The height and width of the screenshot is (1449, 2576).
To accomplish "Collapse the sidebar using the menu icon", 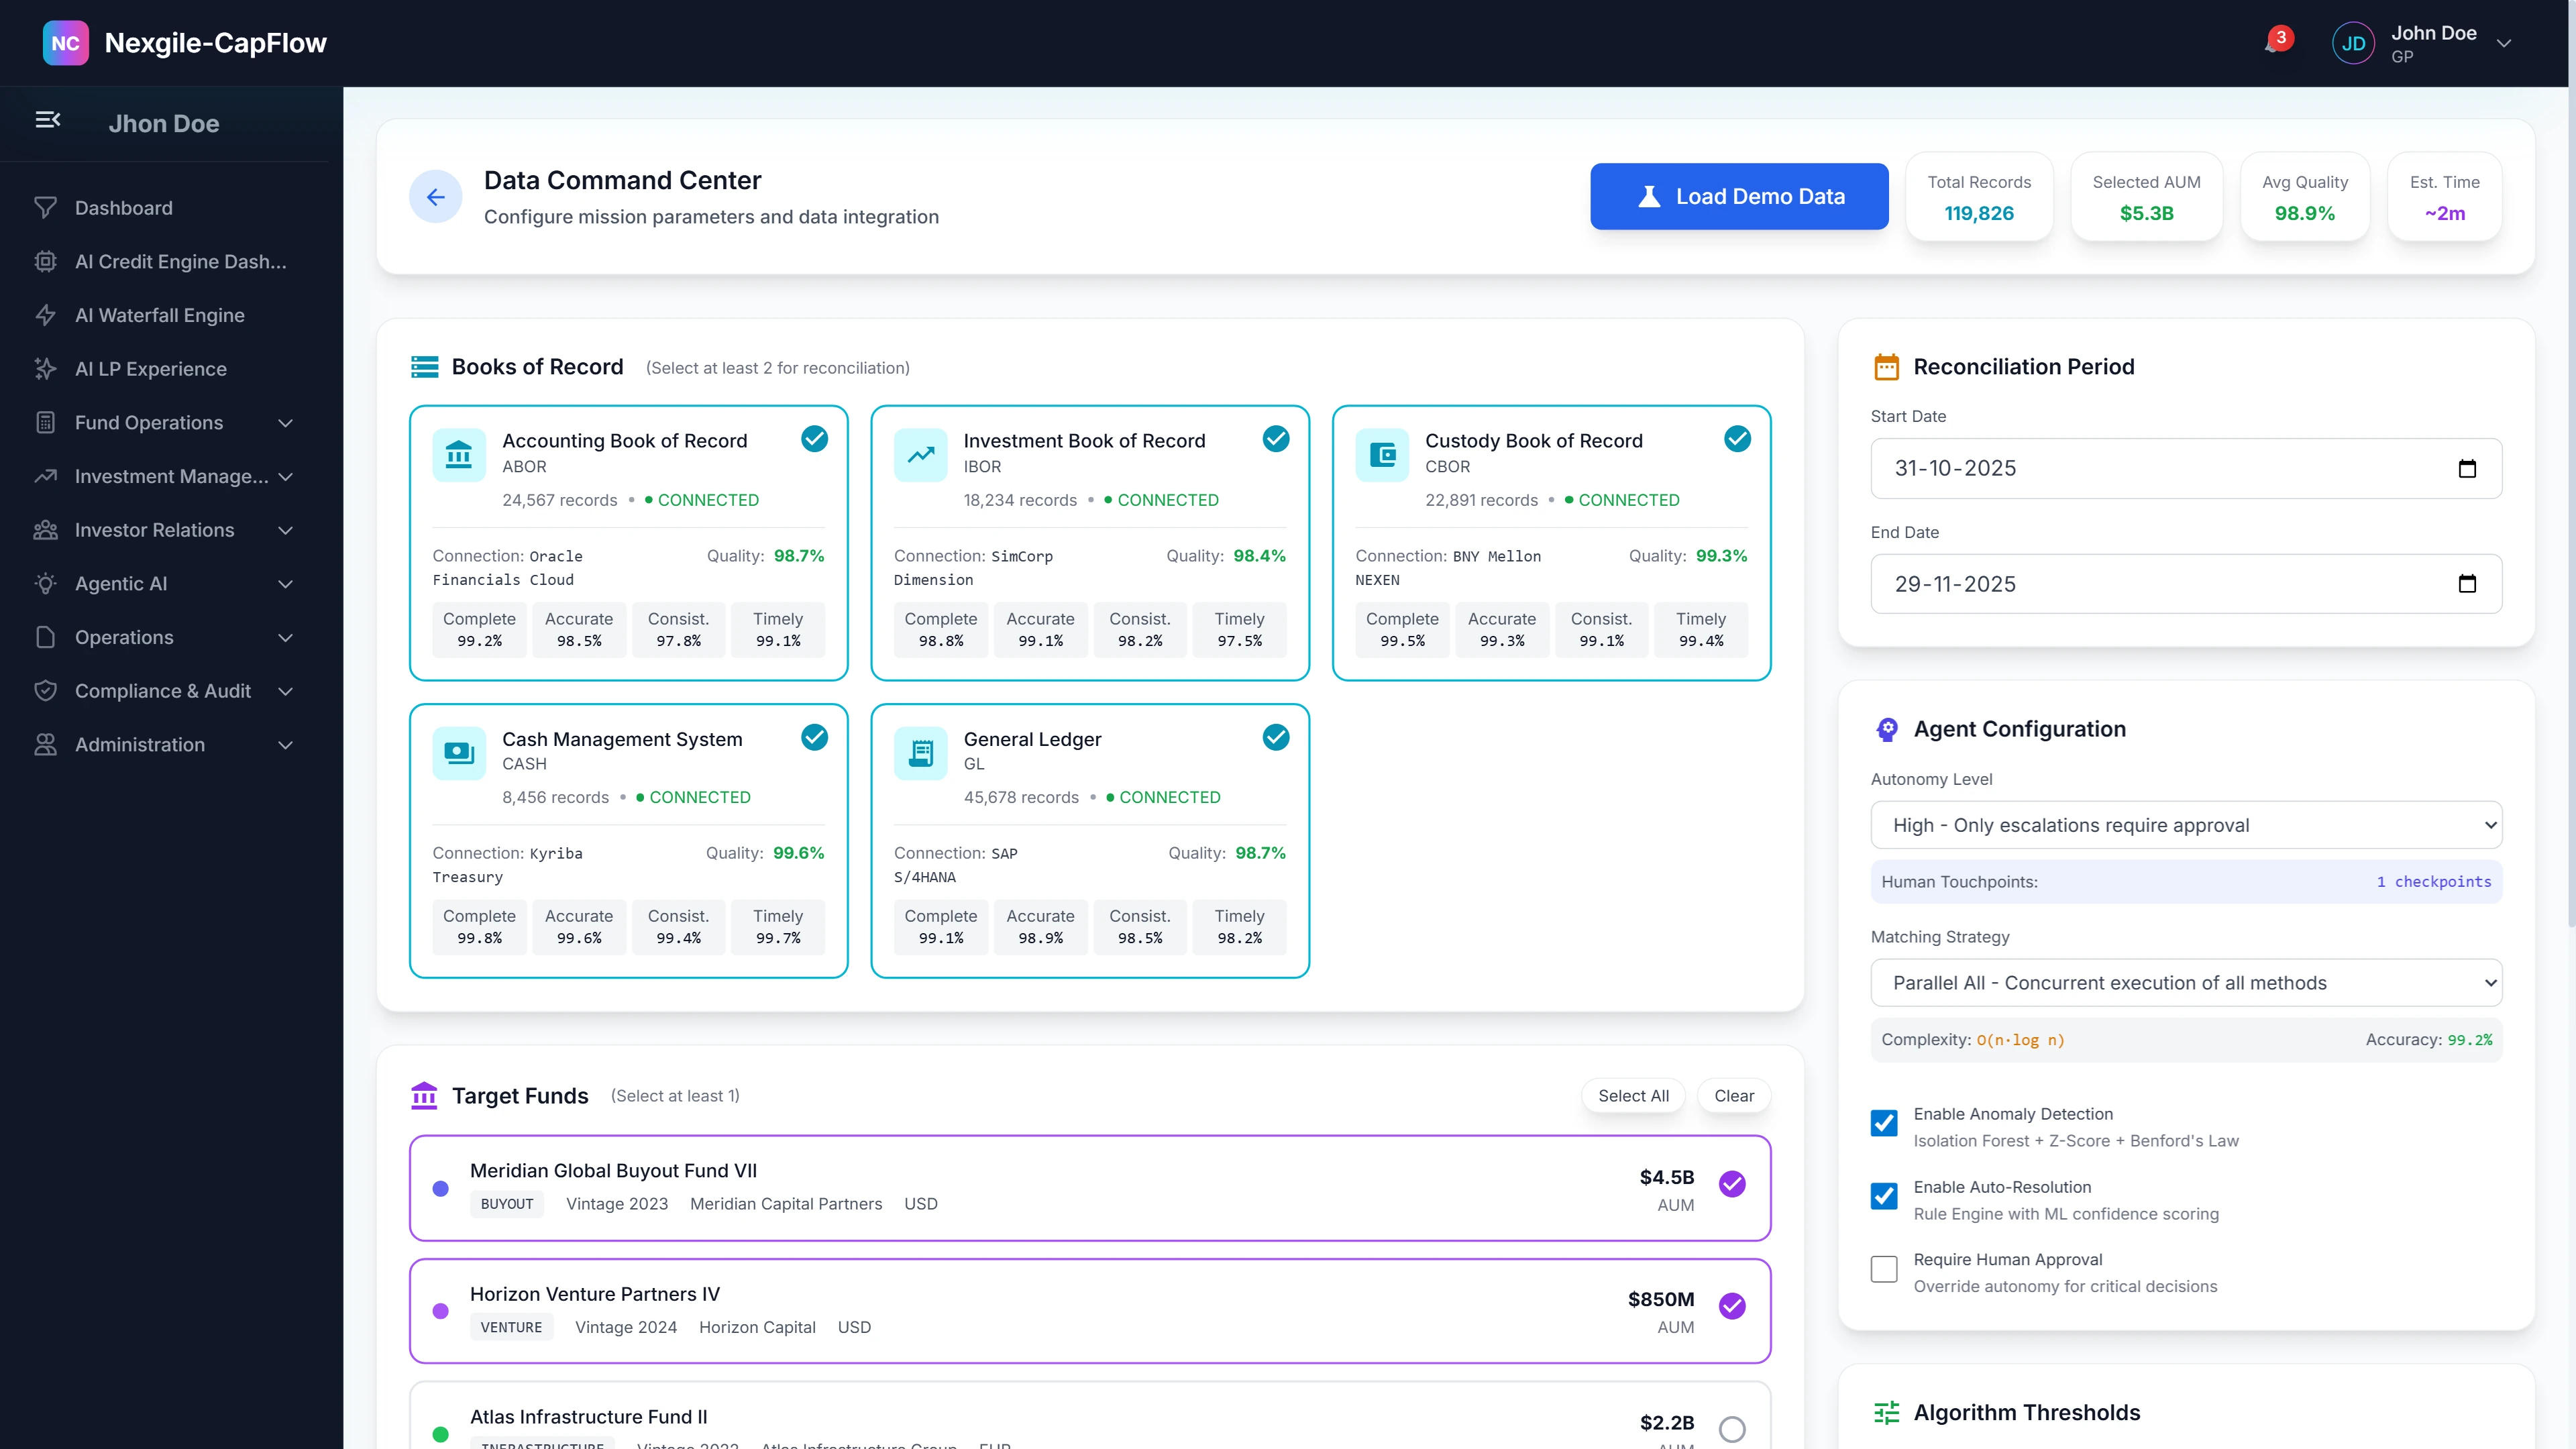I will click(x=49, y=119).
